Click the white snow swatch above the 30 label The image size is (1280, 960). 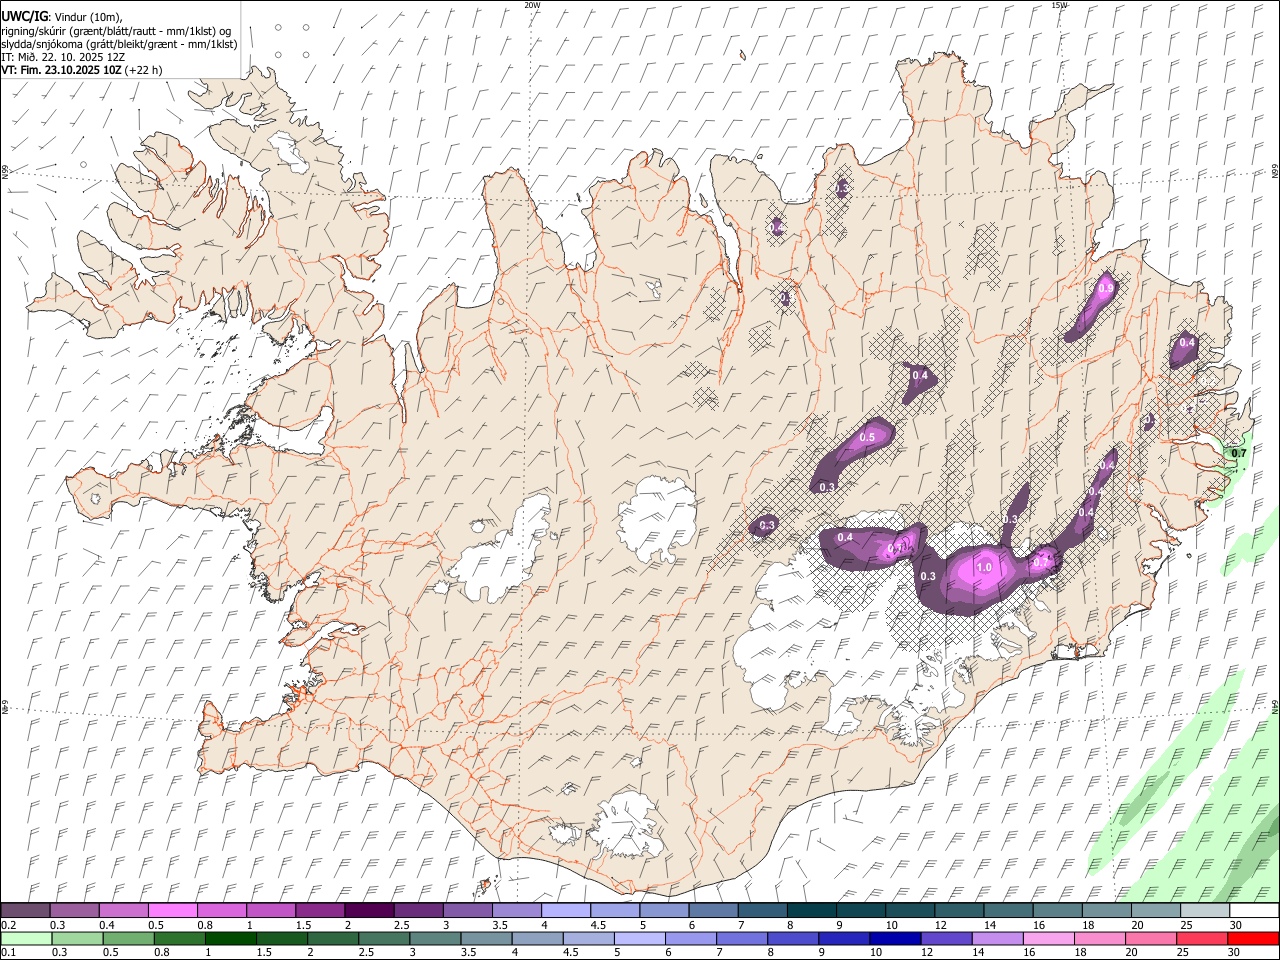click(x=1254, y=910)
